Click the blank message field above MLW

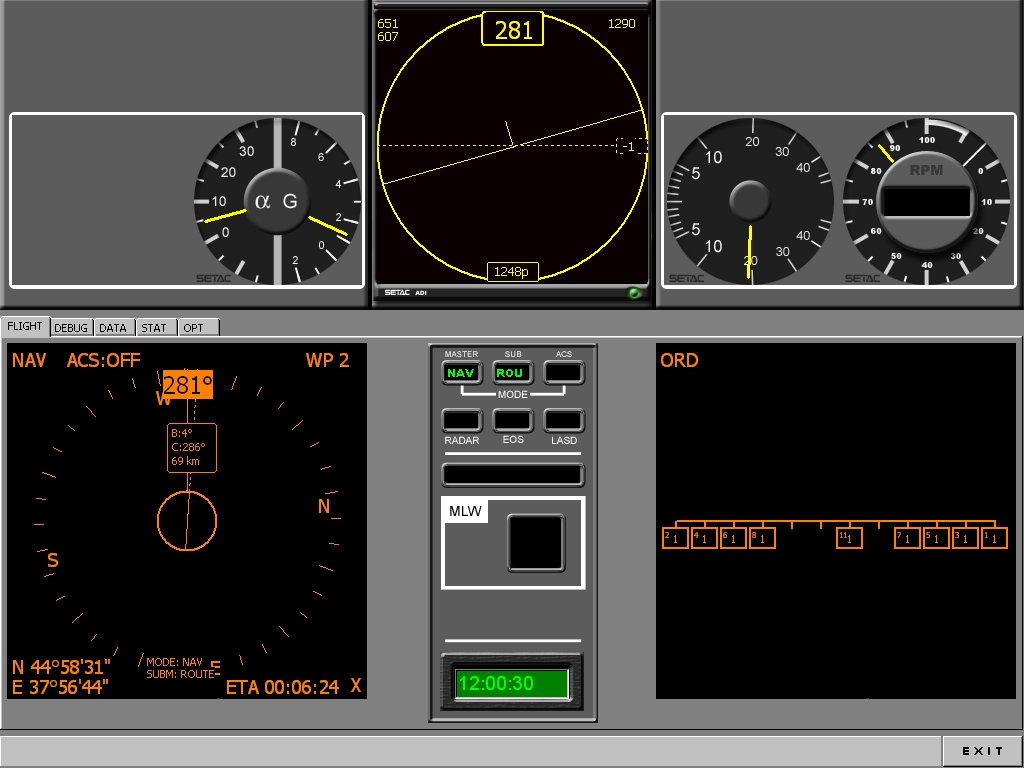tap(513, 475)
